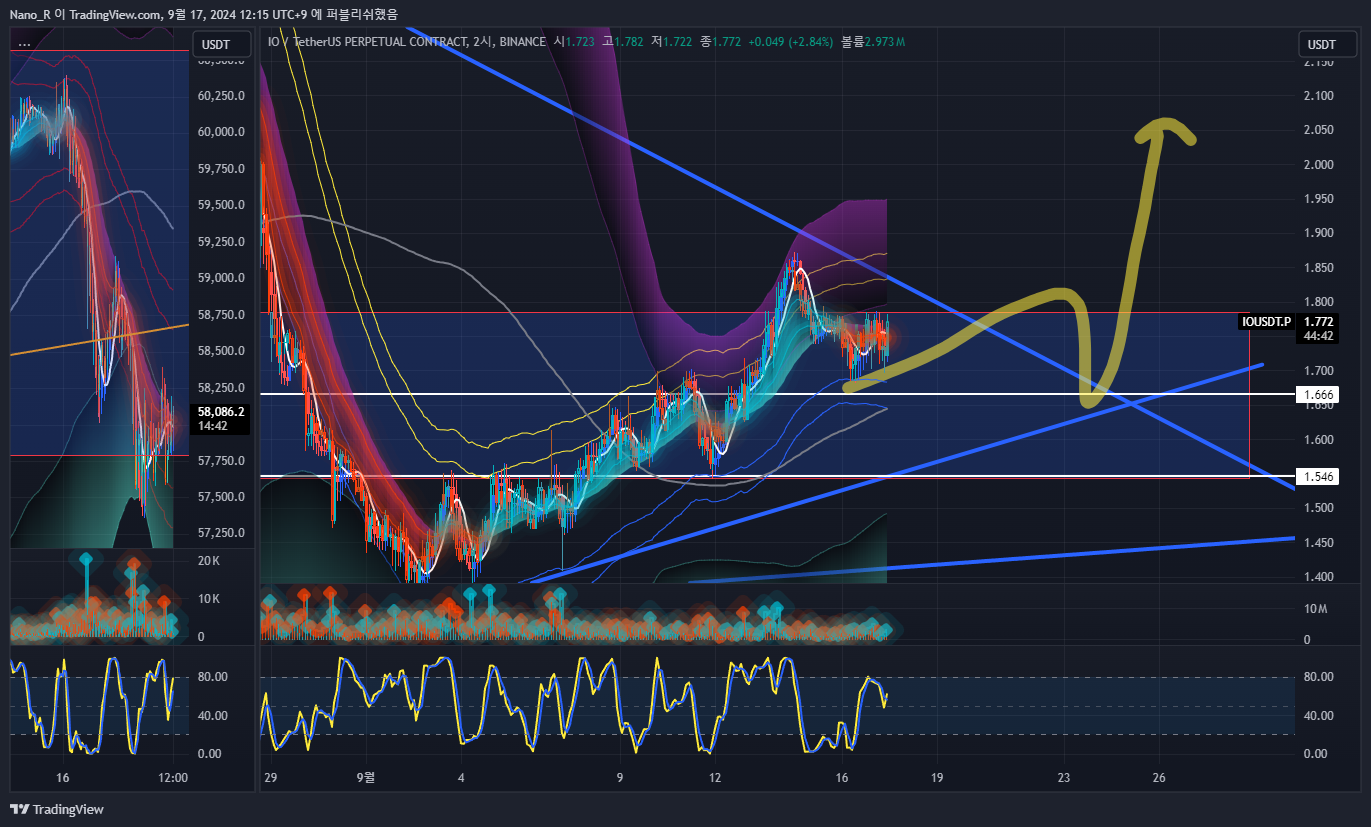Viewport: 1371px width, 827px height.
Task: Click the 58,086.2 last price label
Action: pyautogui.click(x=221, y=411)
